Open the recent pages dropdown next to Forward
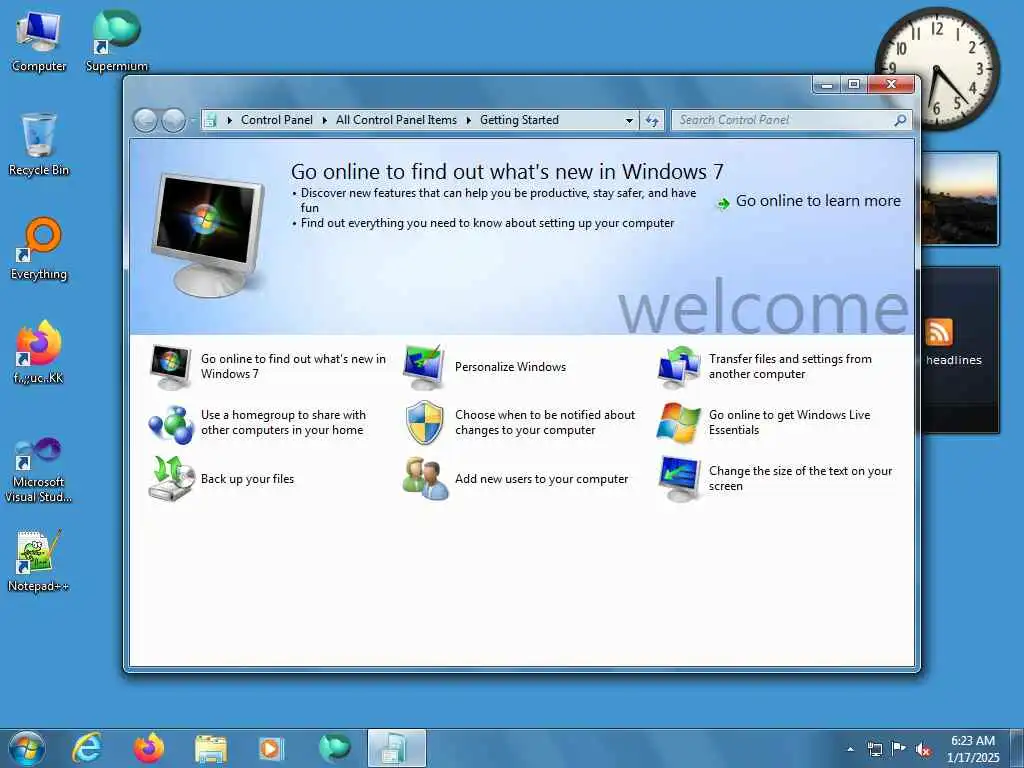The width and height of the screenshot is (1024, 768). pyautogui.click(x=193, y=120)
